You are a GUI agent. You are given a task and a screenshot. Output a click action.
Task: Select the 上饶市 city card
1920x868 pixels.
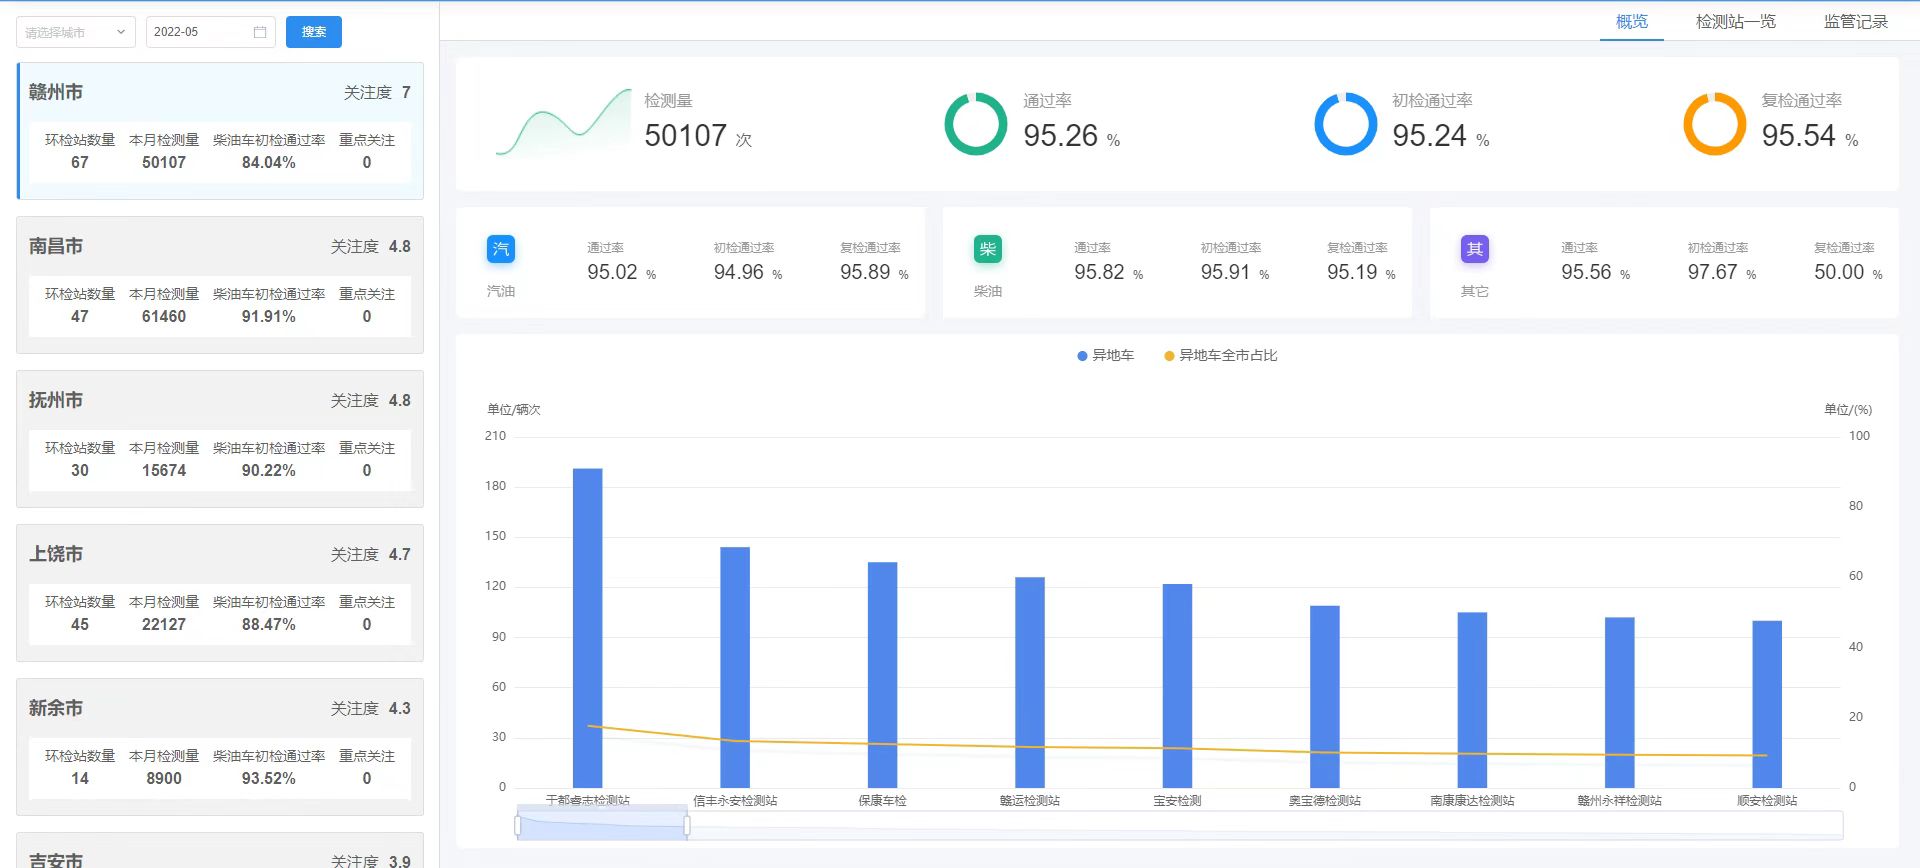point(220,593)
